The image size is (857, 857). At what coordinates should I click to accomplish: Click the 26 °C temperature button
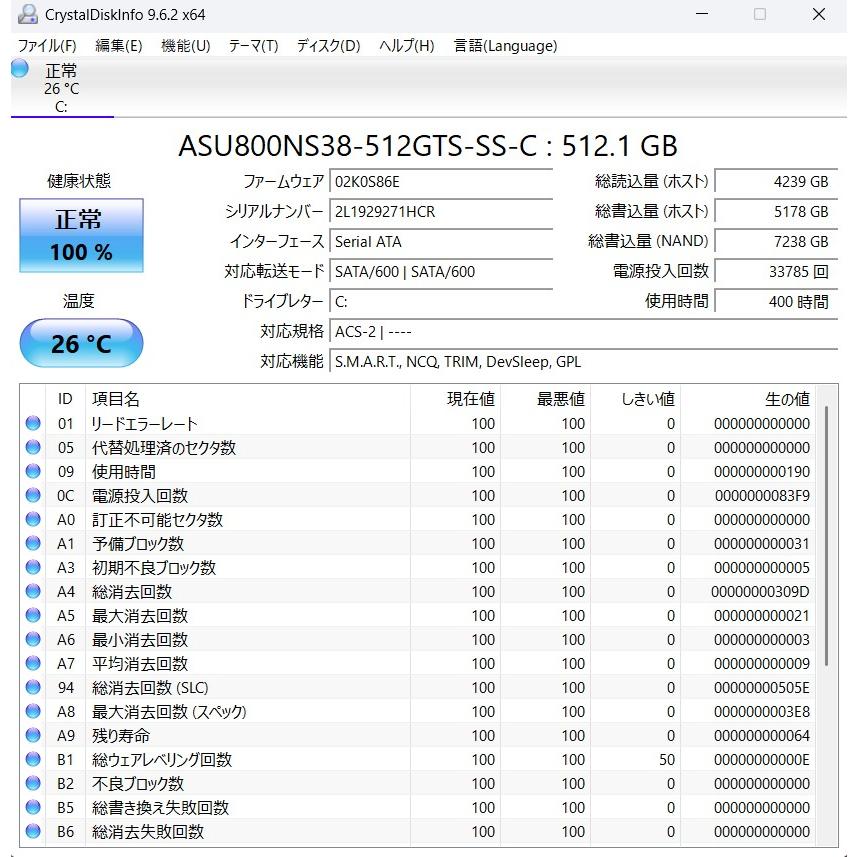click(x=81, y=343)
